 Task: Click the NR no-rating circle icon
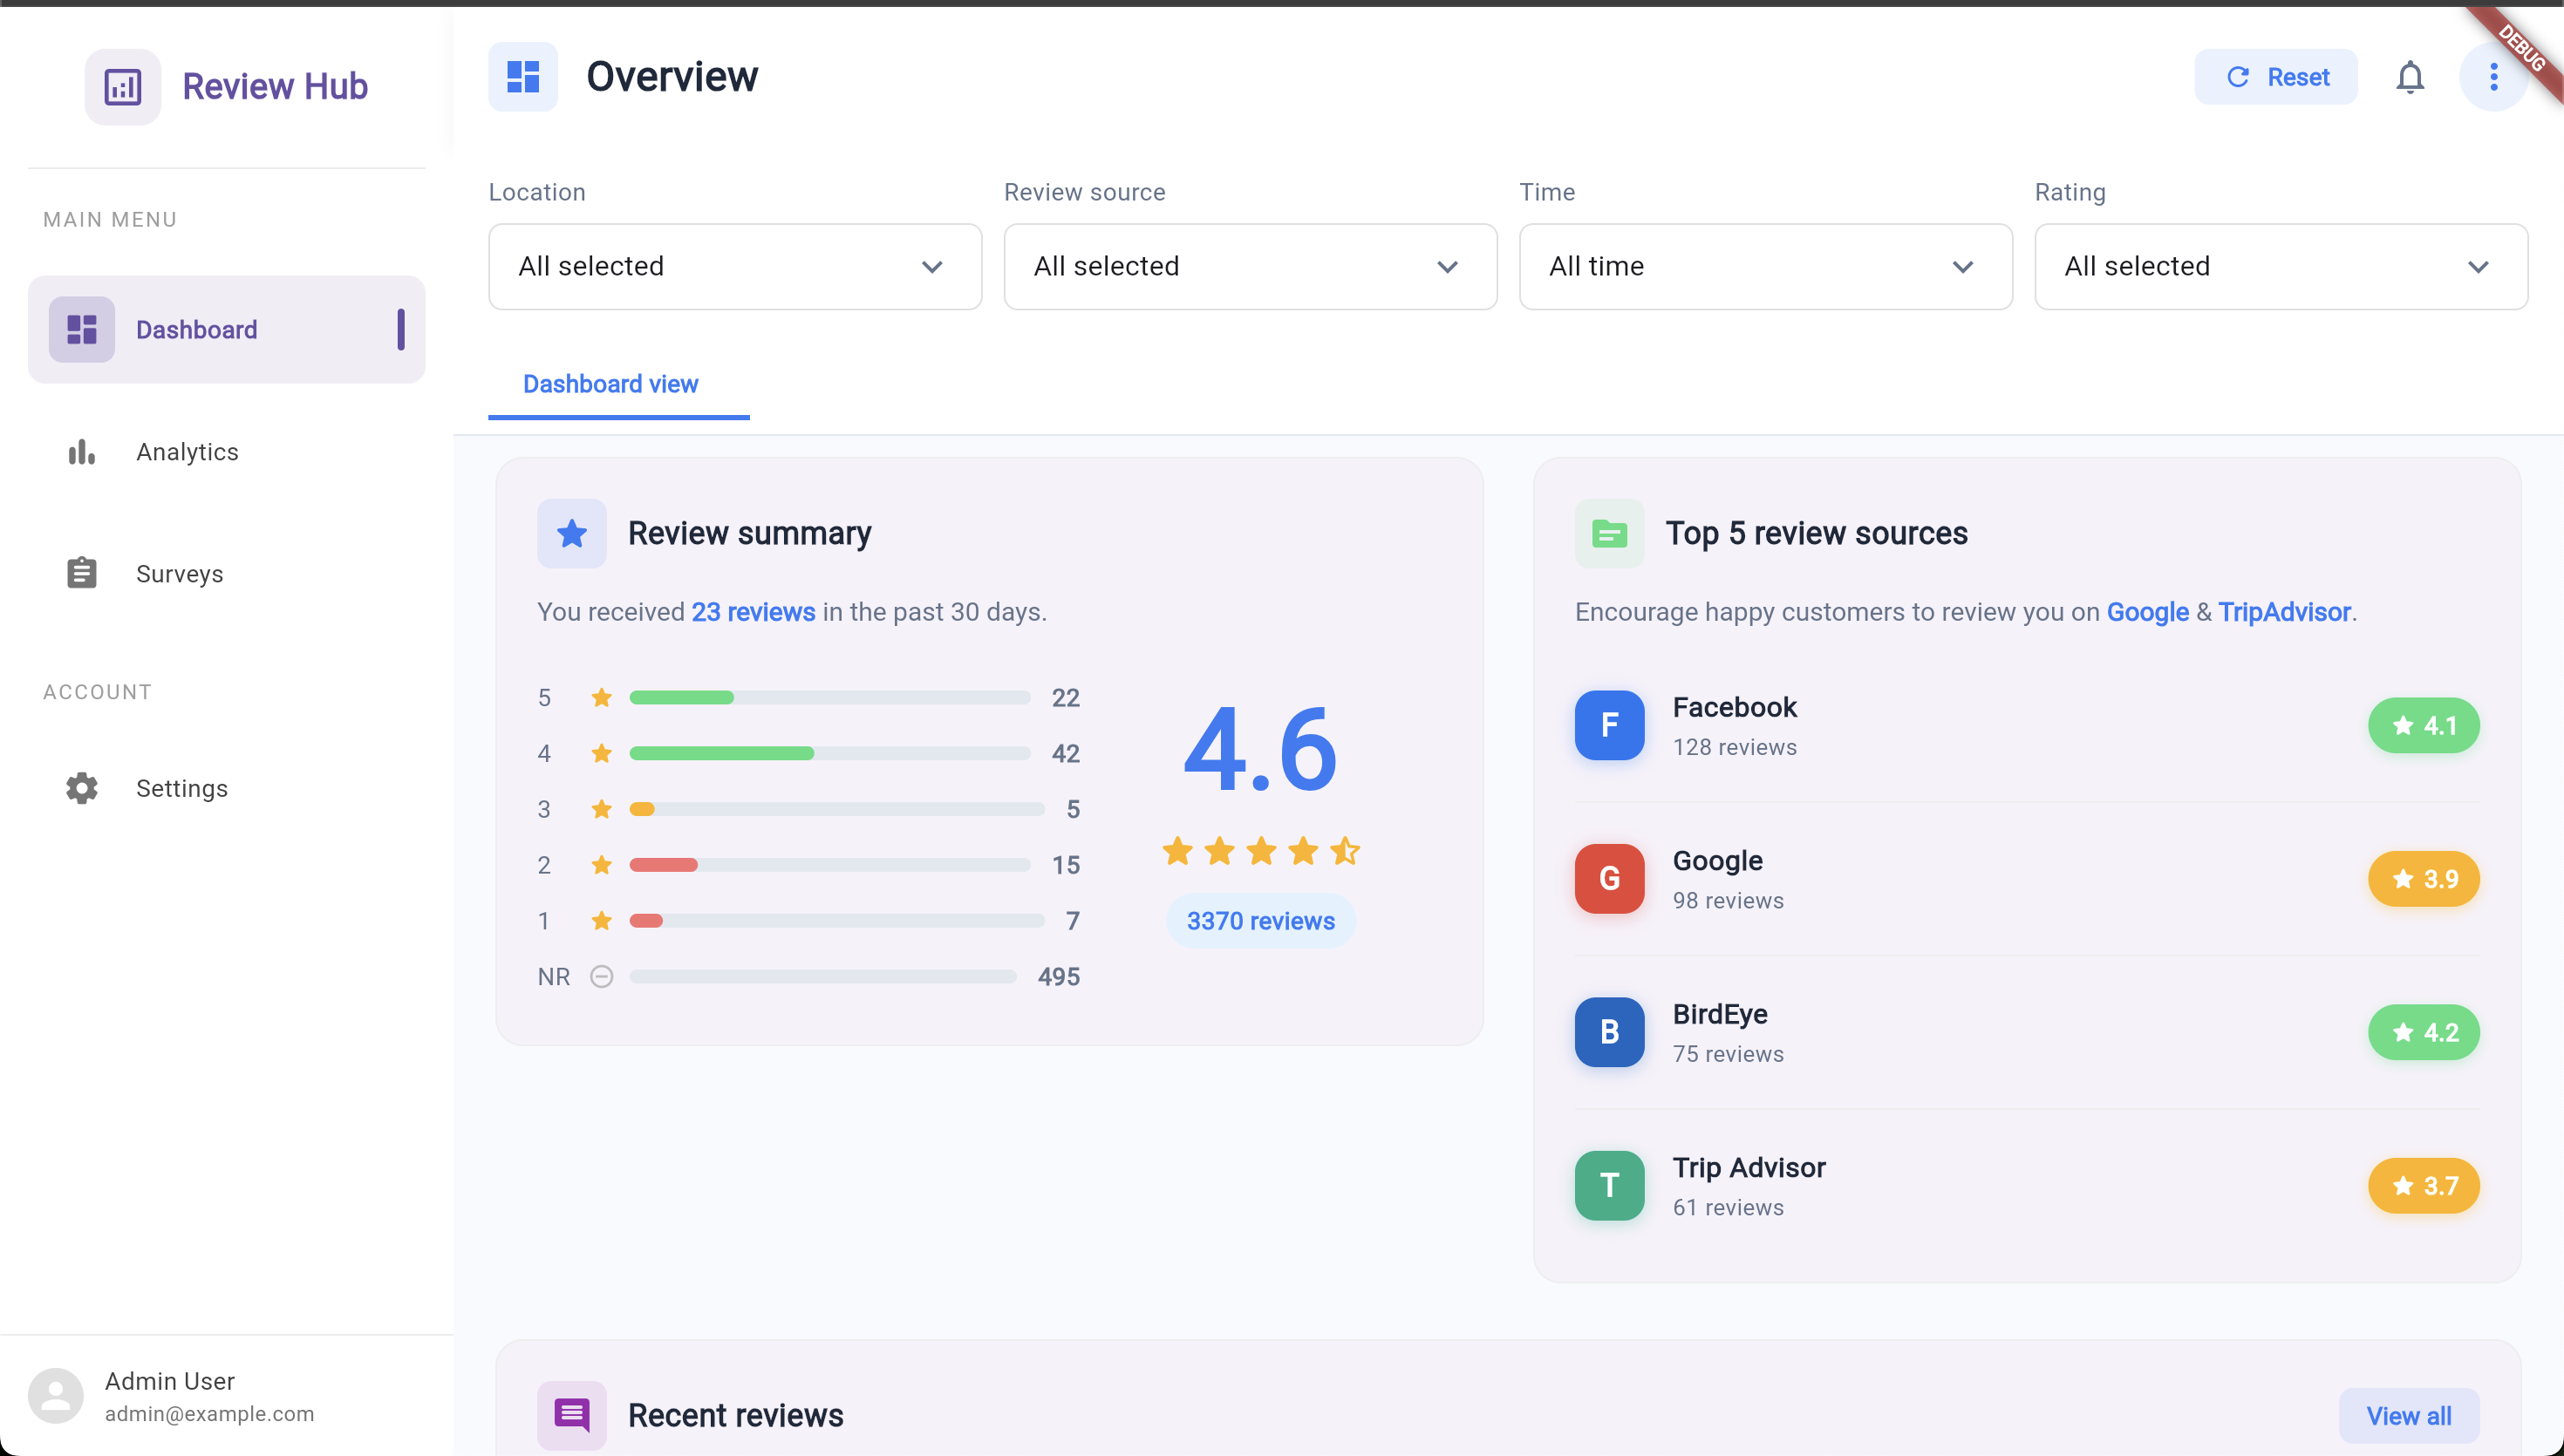pos(601,976)
